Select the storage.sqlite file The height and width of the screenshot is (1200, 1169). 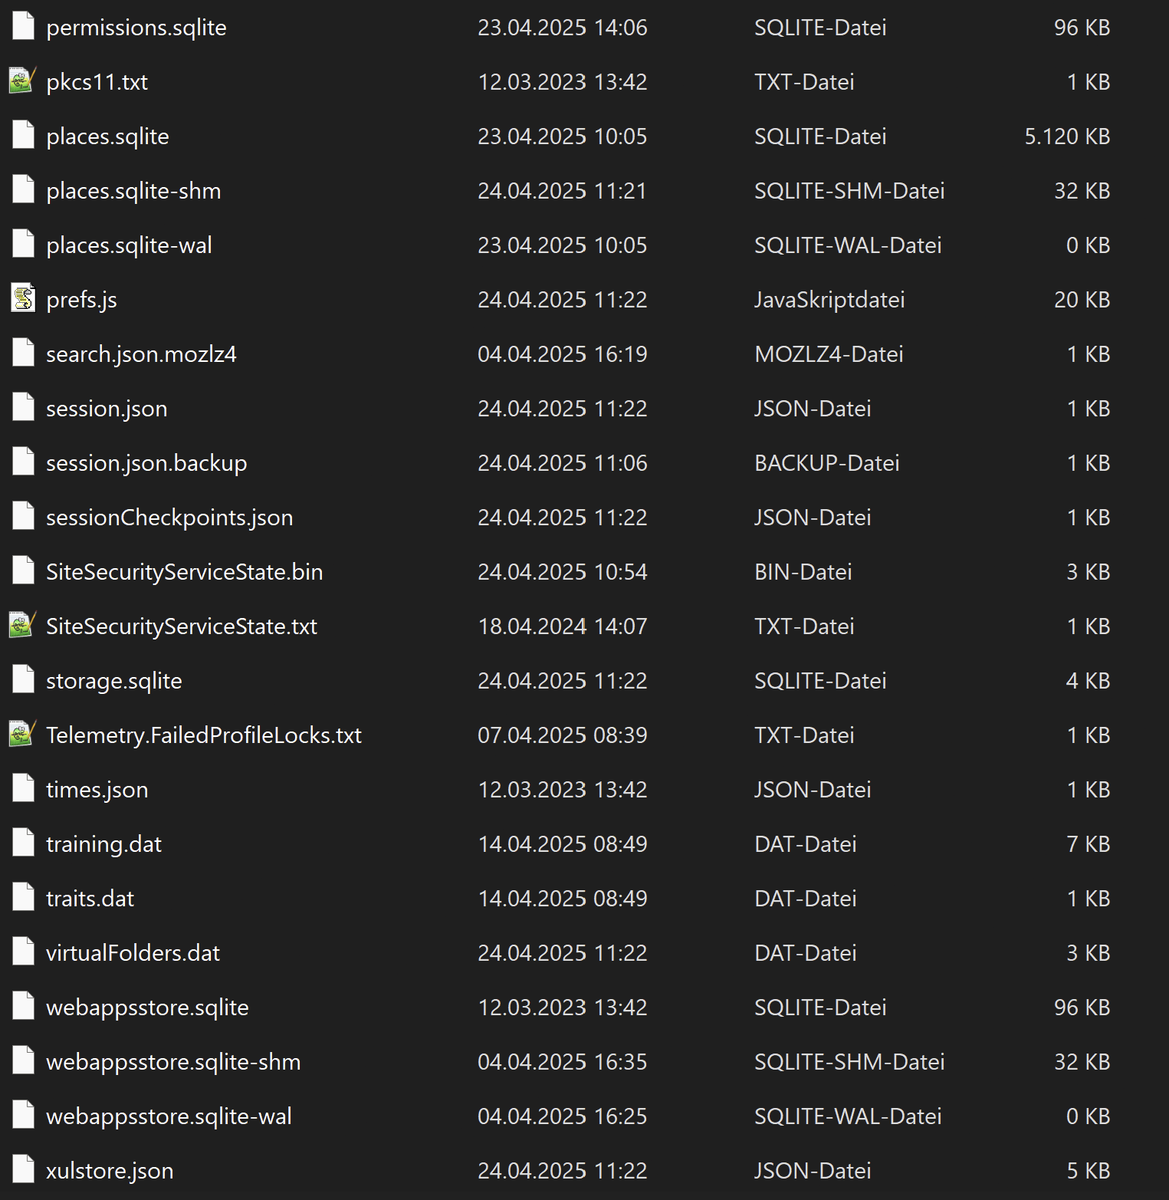114,681
